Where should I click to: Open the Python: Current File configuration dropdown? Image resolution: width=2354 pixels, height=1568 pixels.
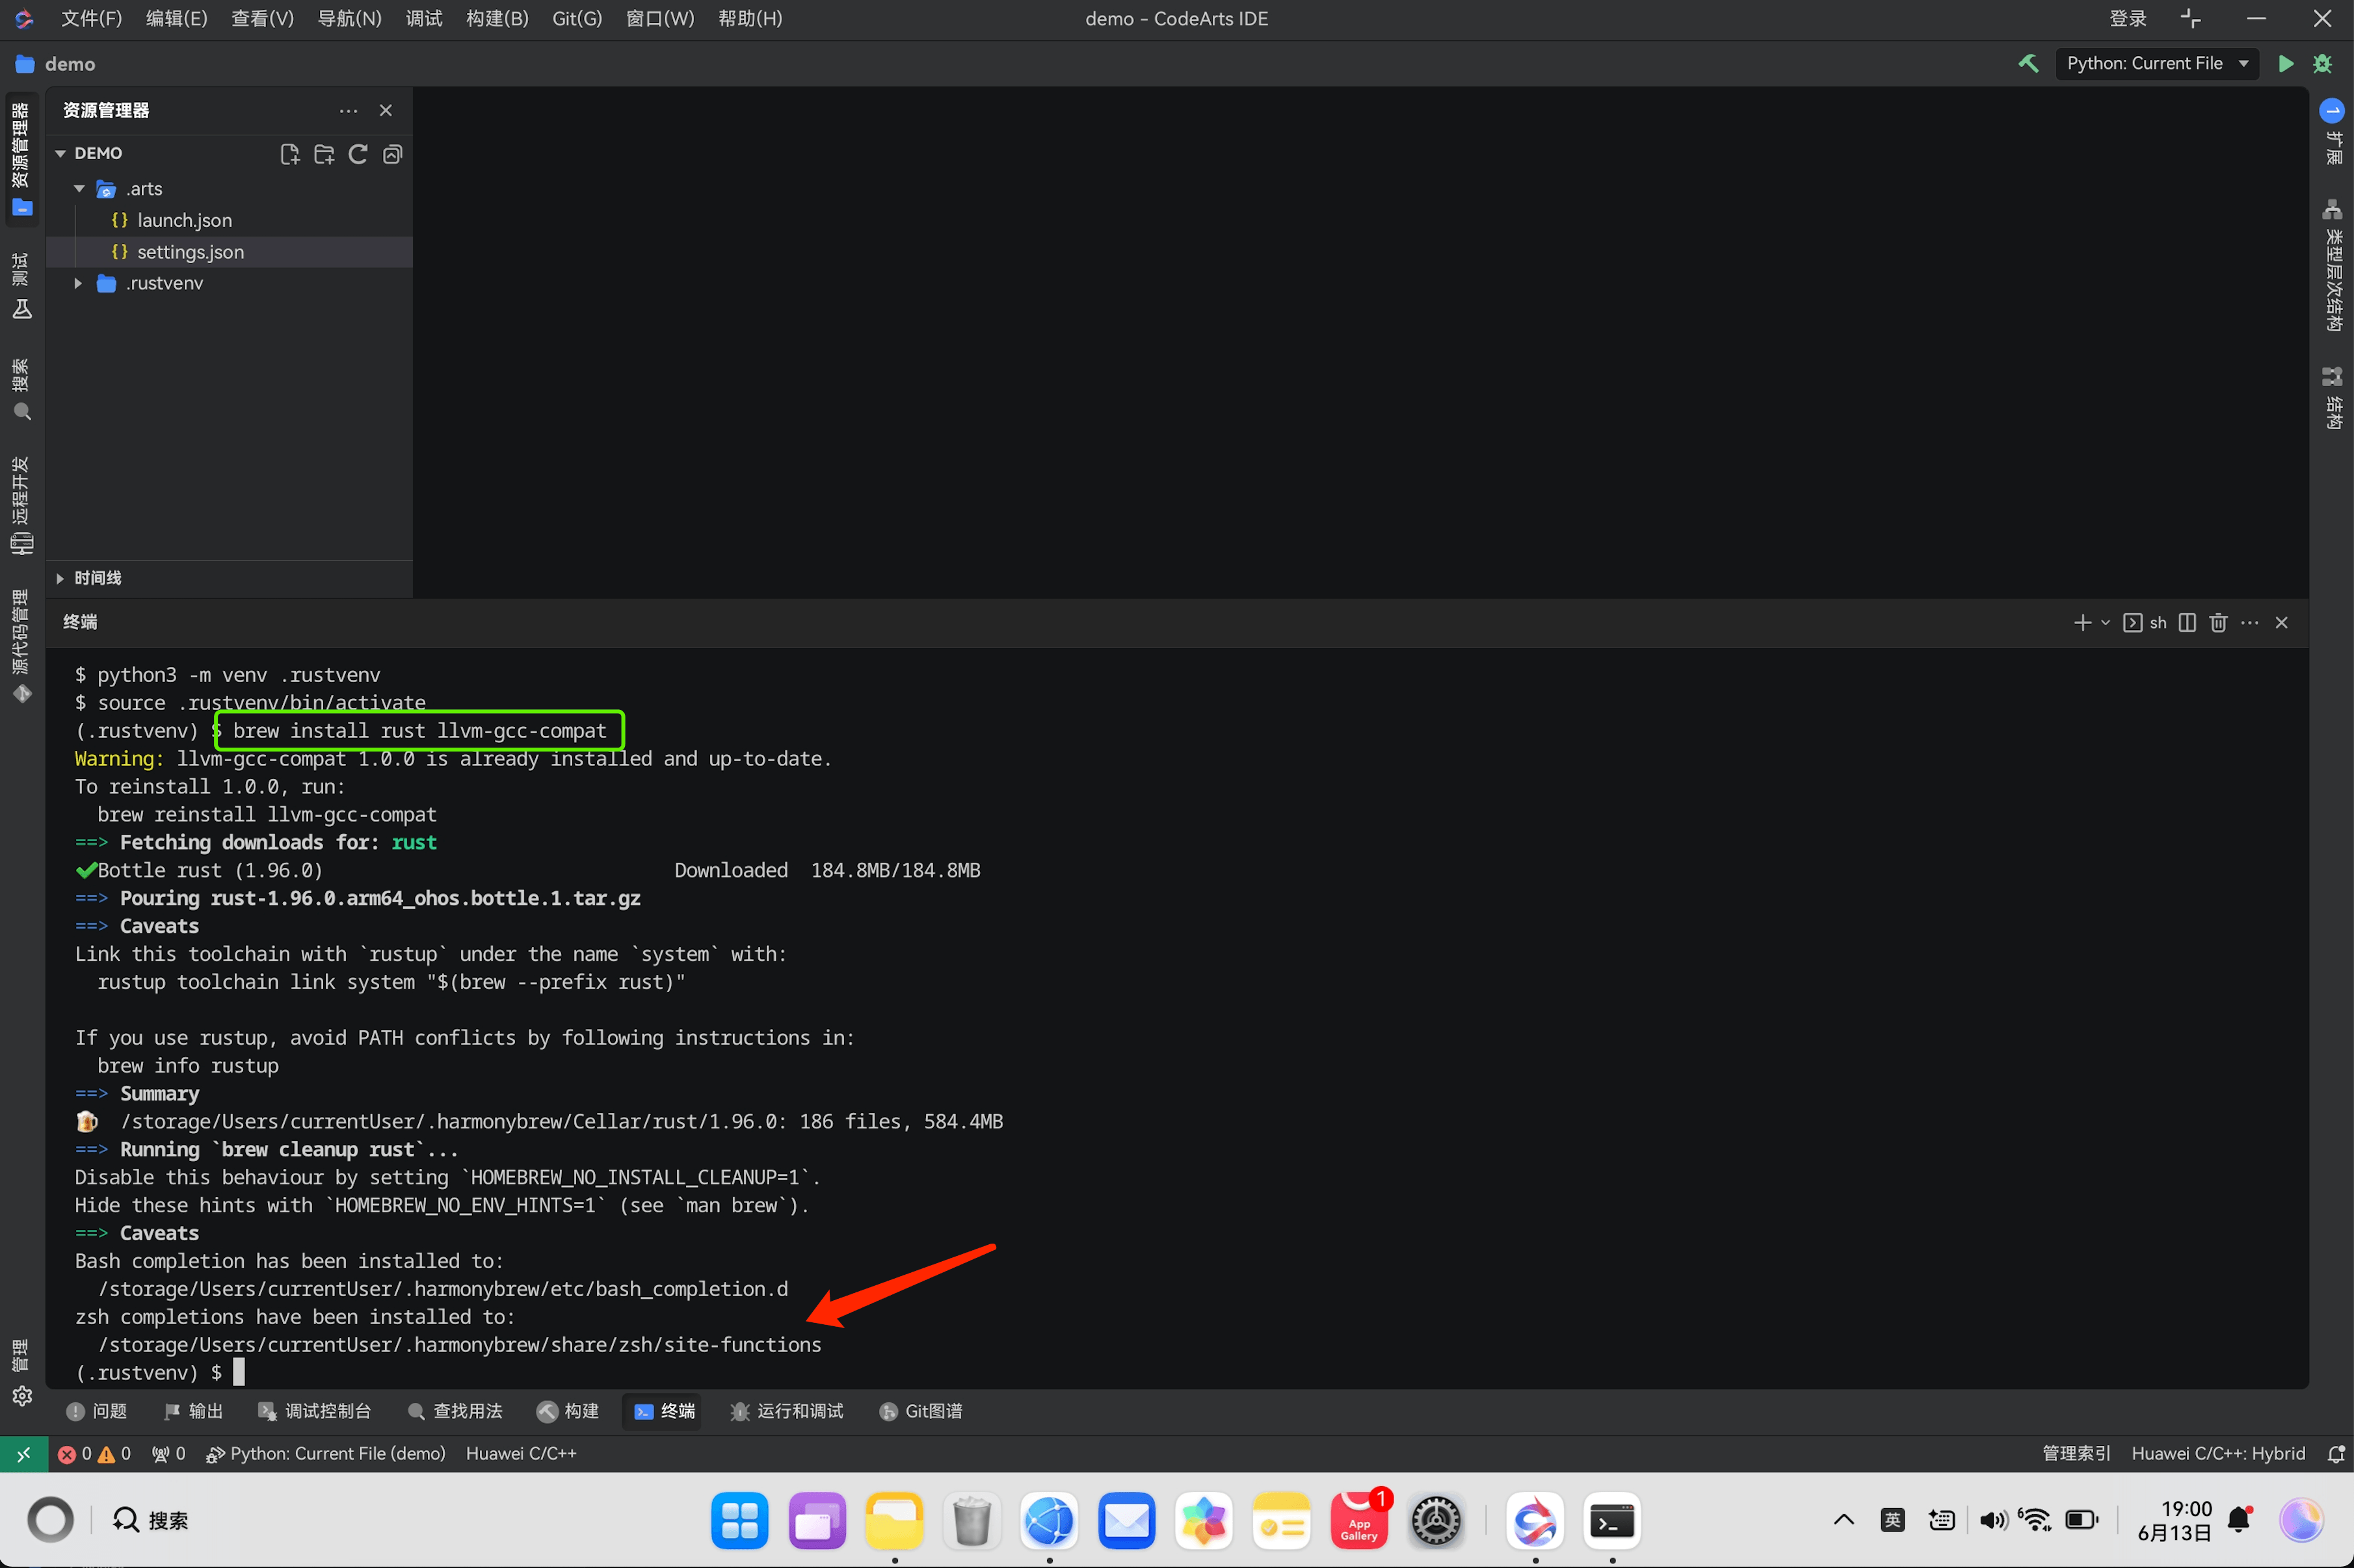tap(2157, 63)
